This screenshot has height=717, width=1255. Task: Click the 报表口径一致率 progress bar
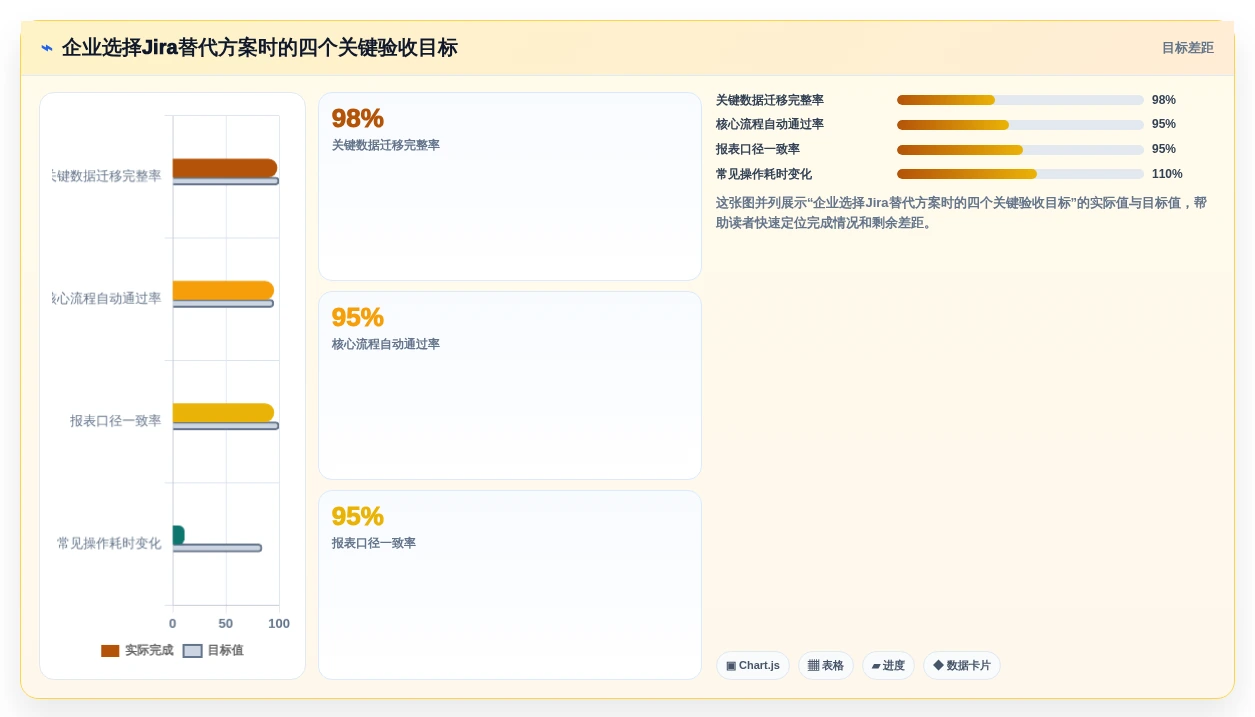pos(1020,150)
